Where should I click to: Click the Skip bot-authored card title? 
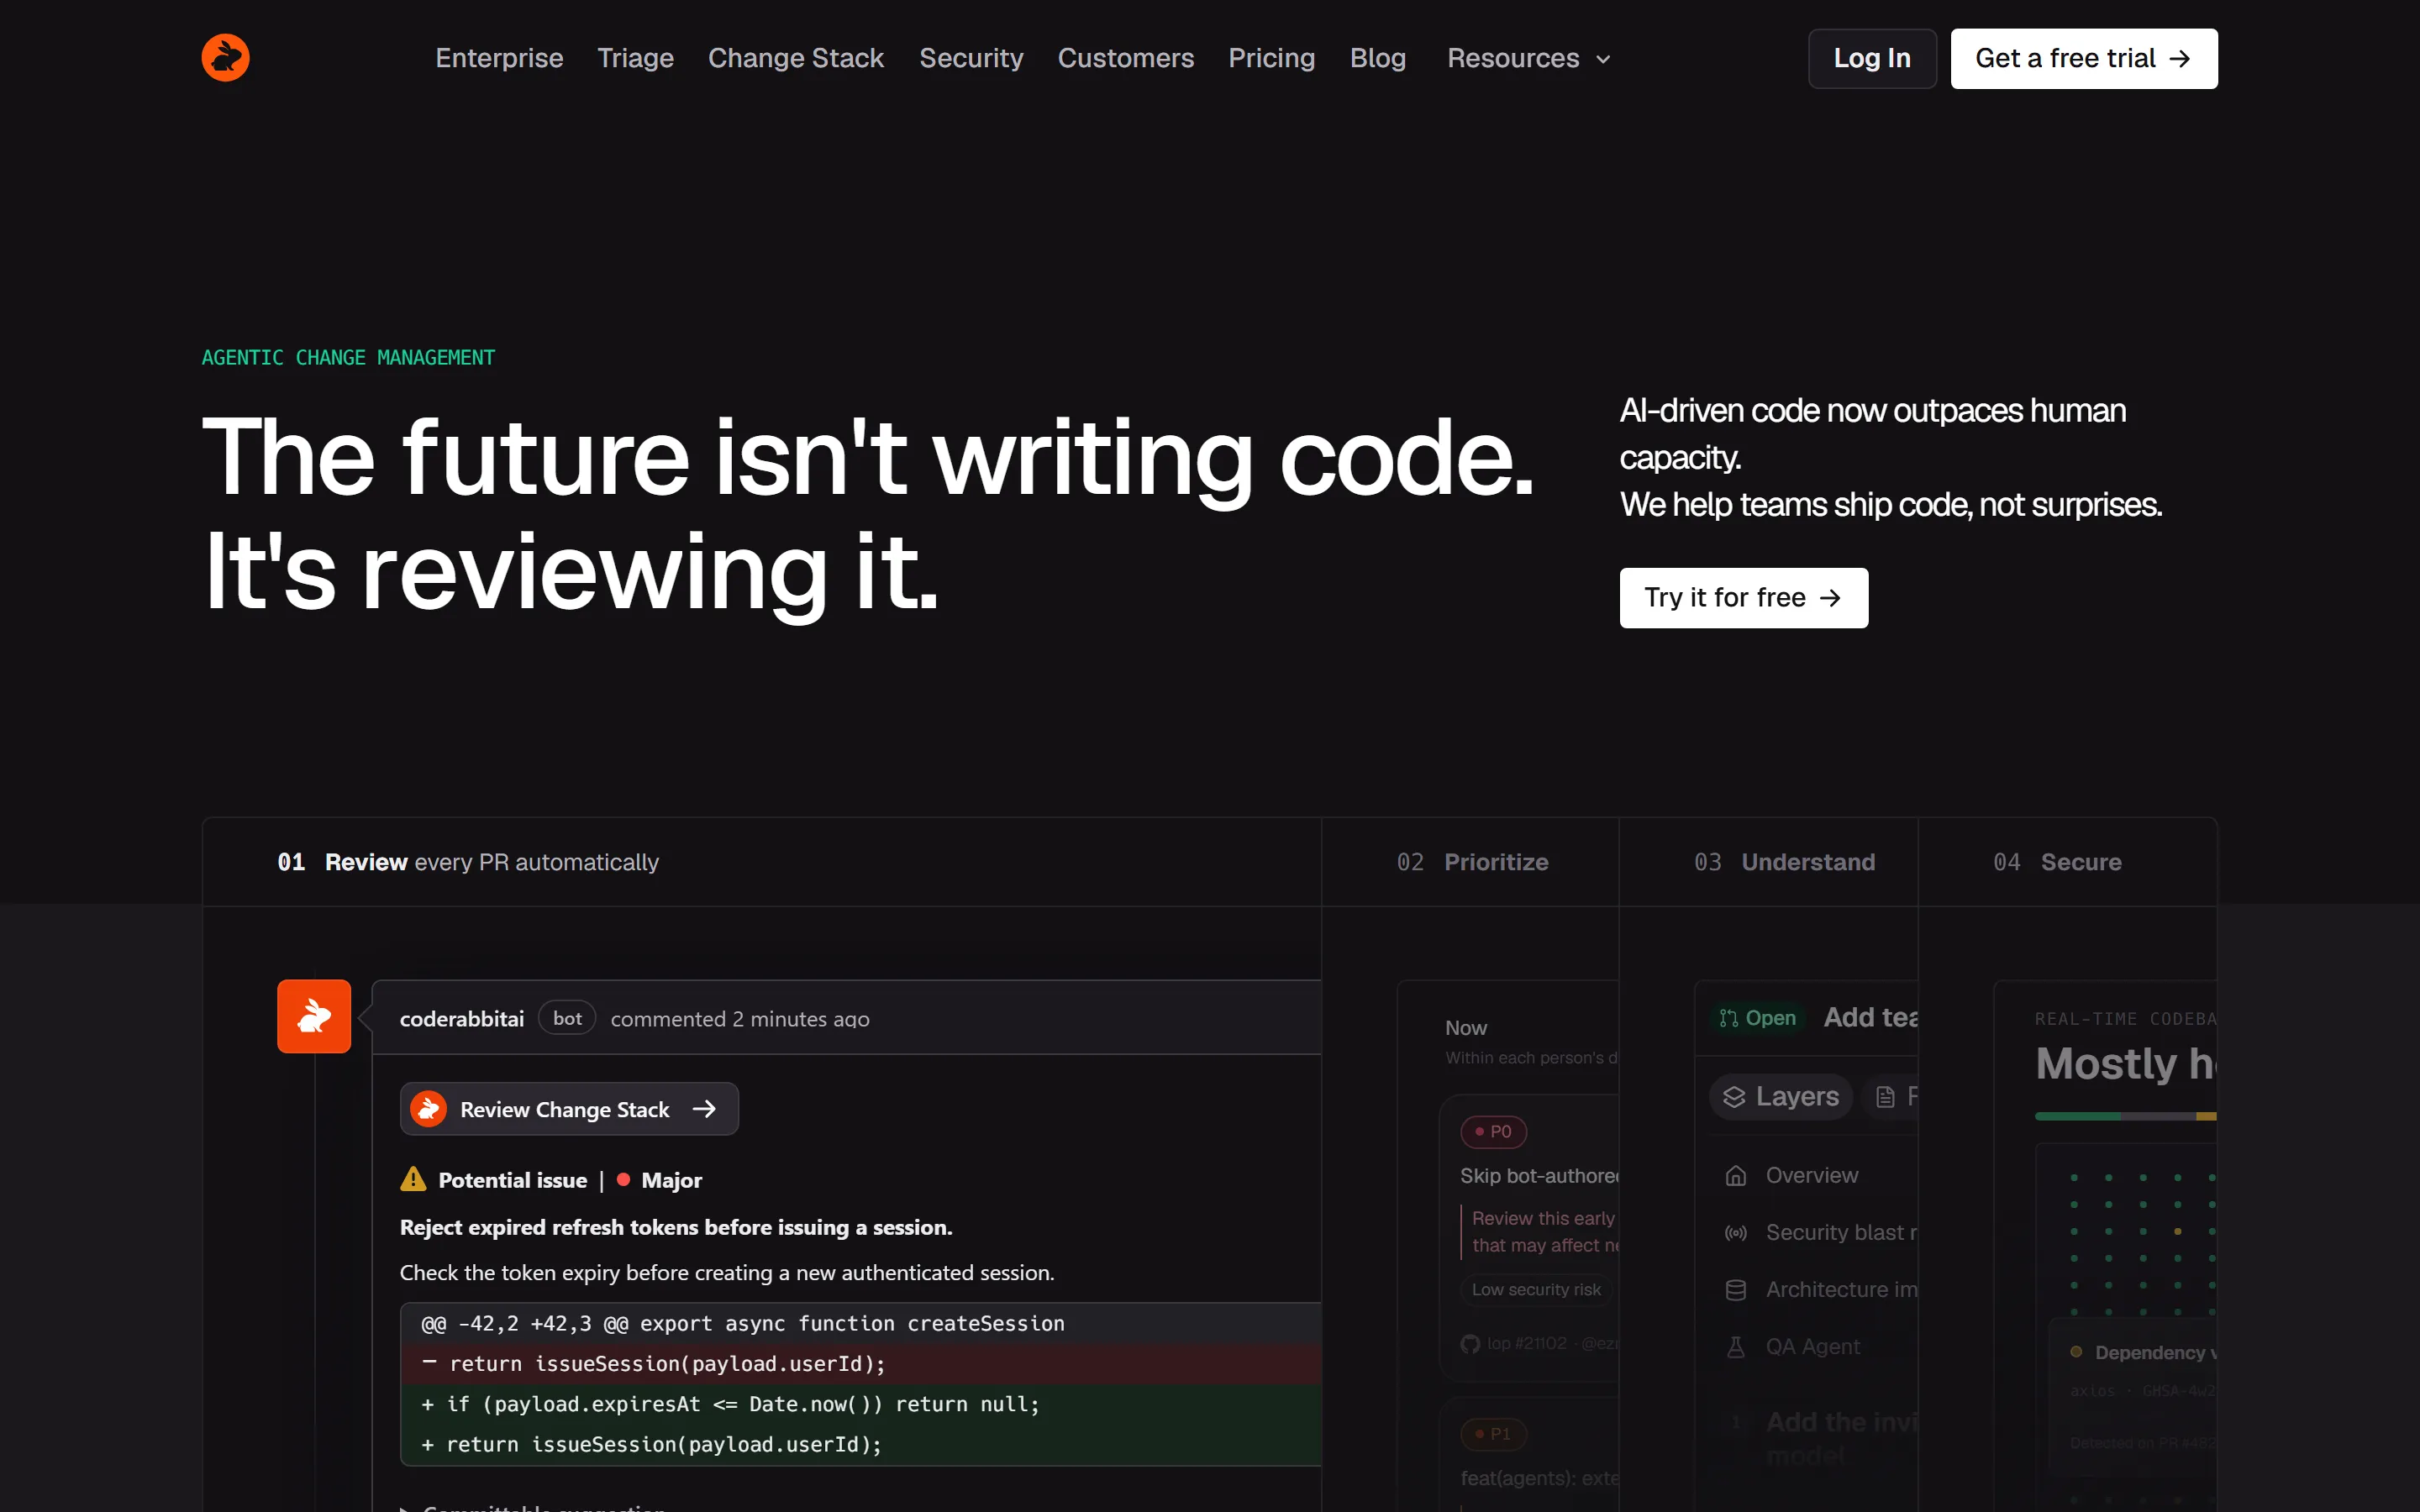[x=1539, y=1176]
